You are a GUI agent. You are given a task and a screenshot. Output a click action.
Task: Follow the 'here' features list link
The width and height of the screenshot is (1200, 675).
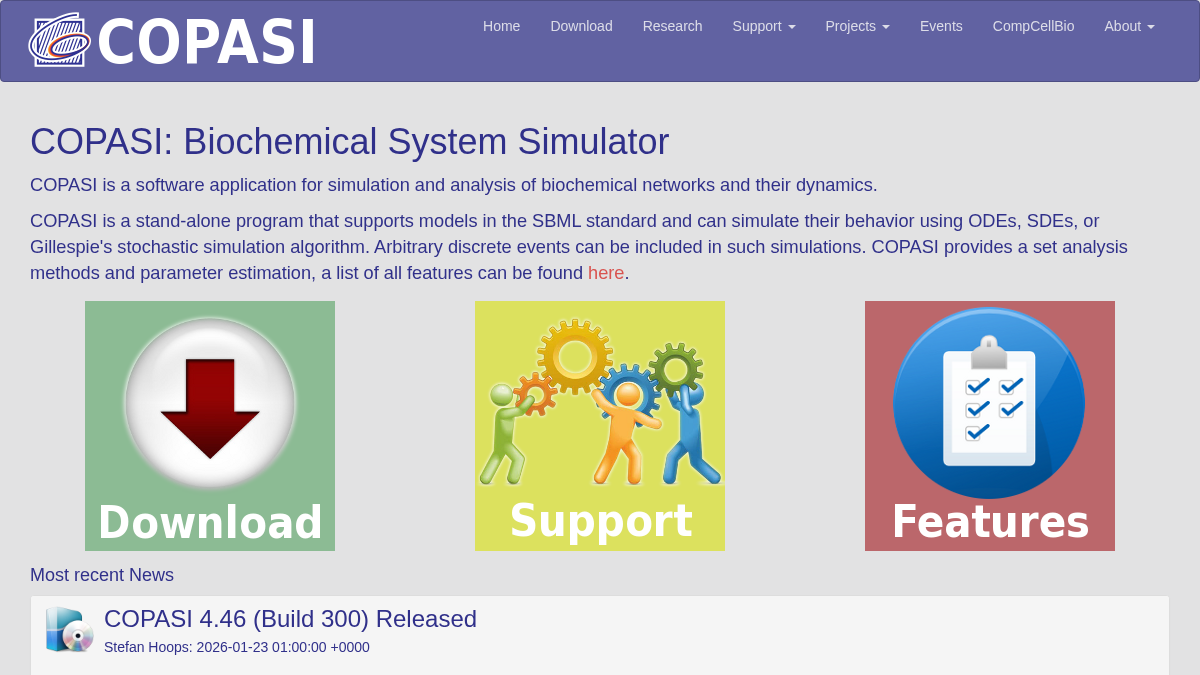[x=606, y=273]
